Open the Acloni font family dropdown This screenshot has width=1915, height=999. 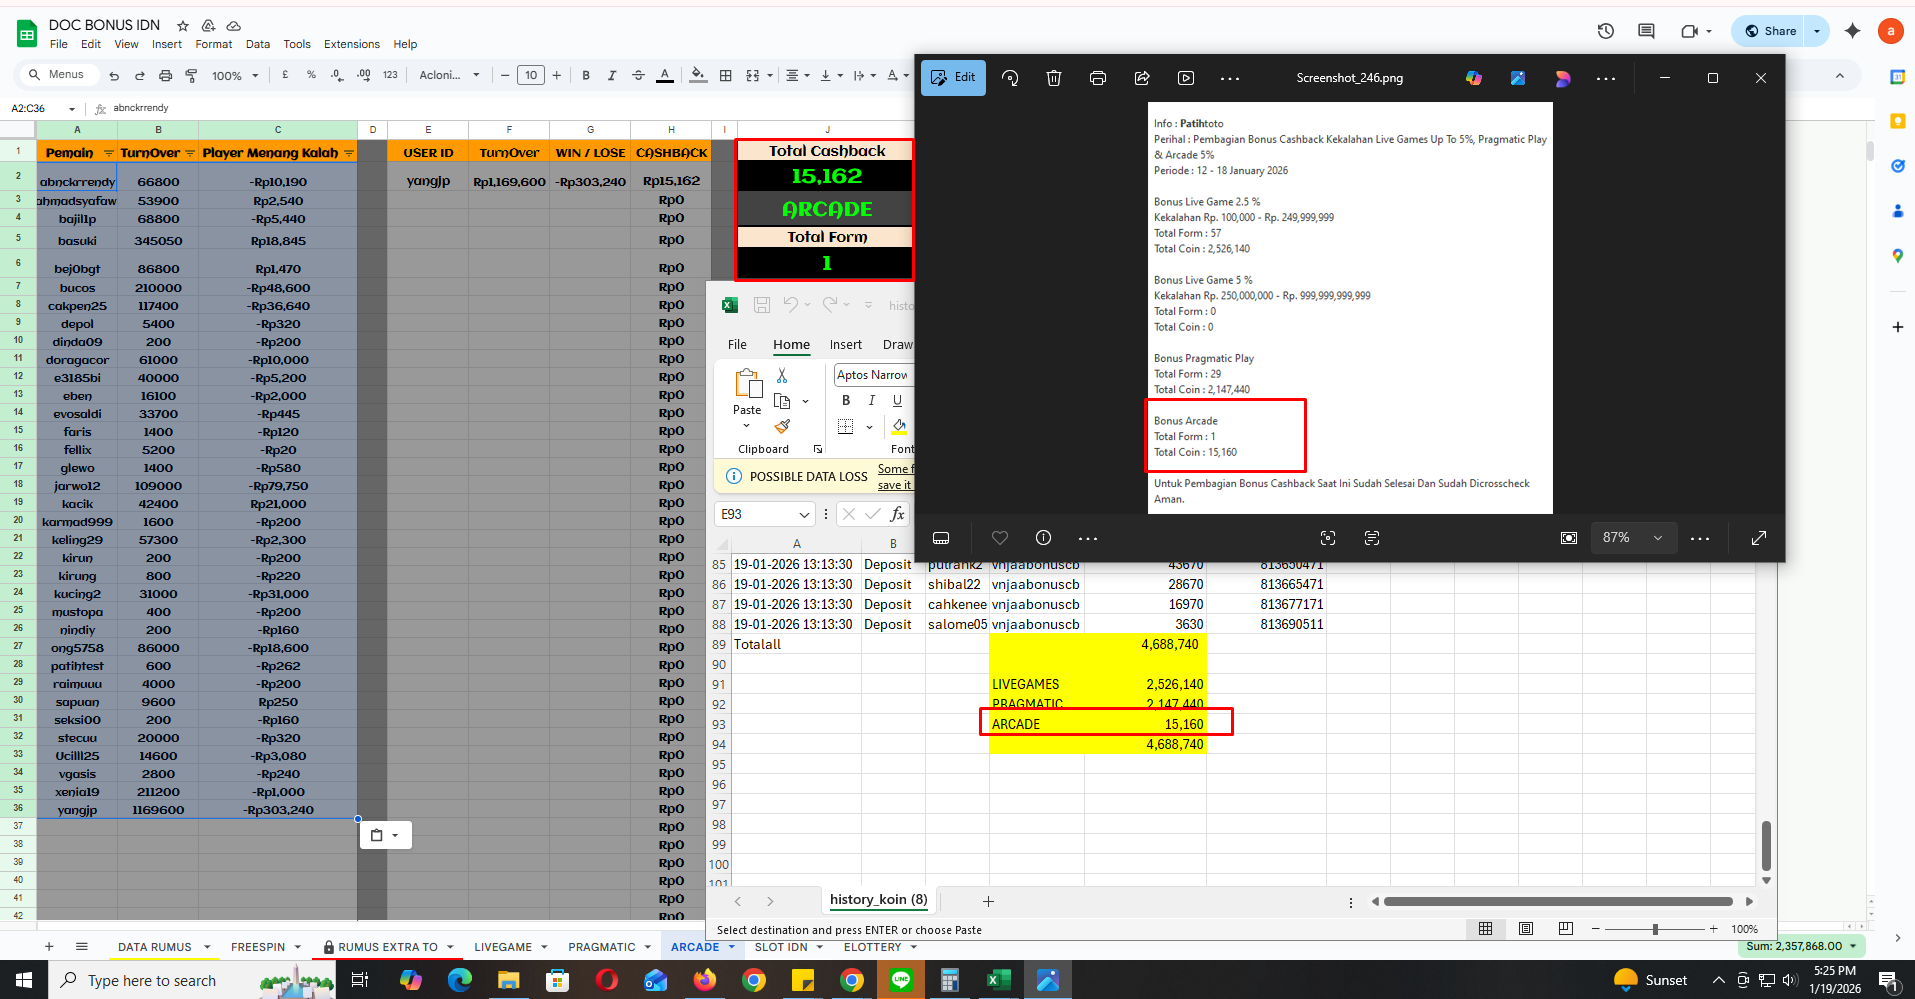(x=450, y=75)
